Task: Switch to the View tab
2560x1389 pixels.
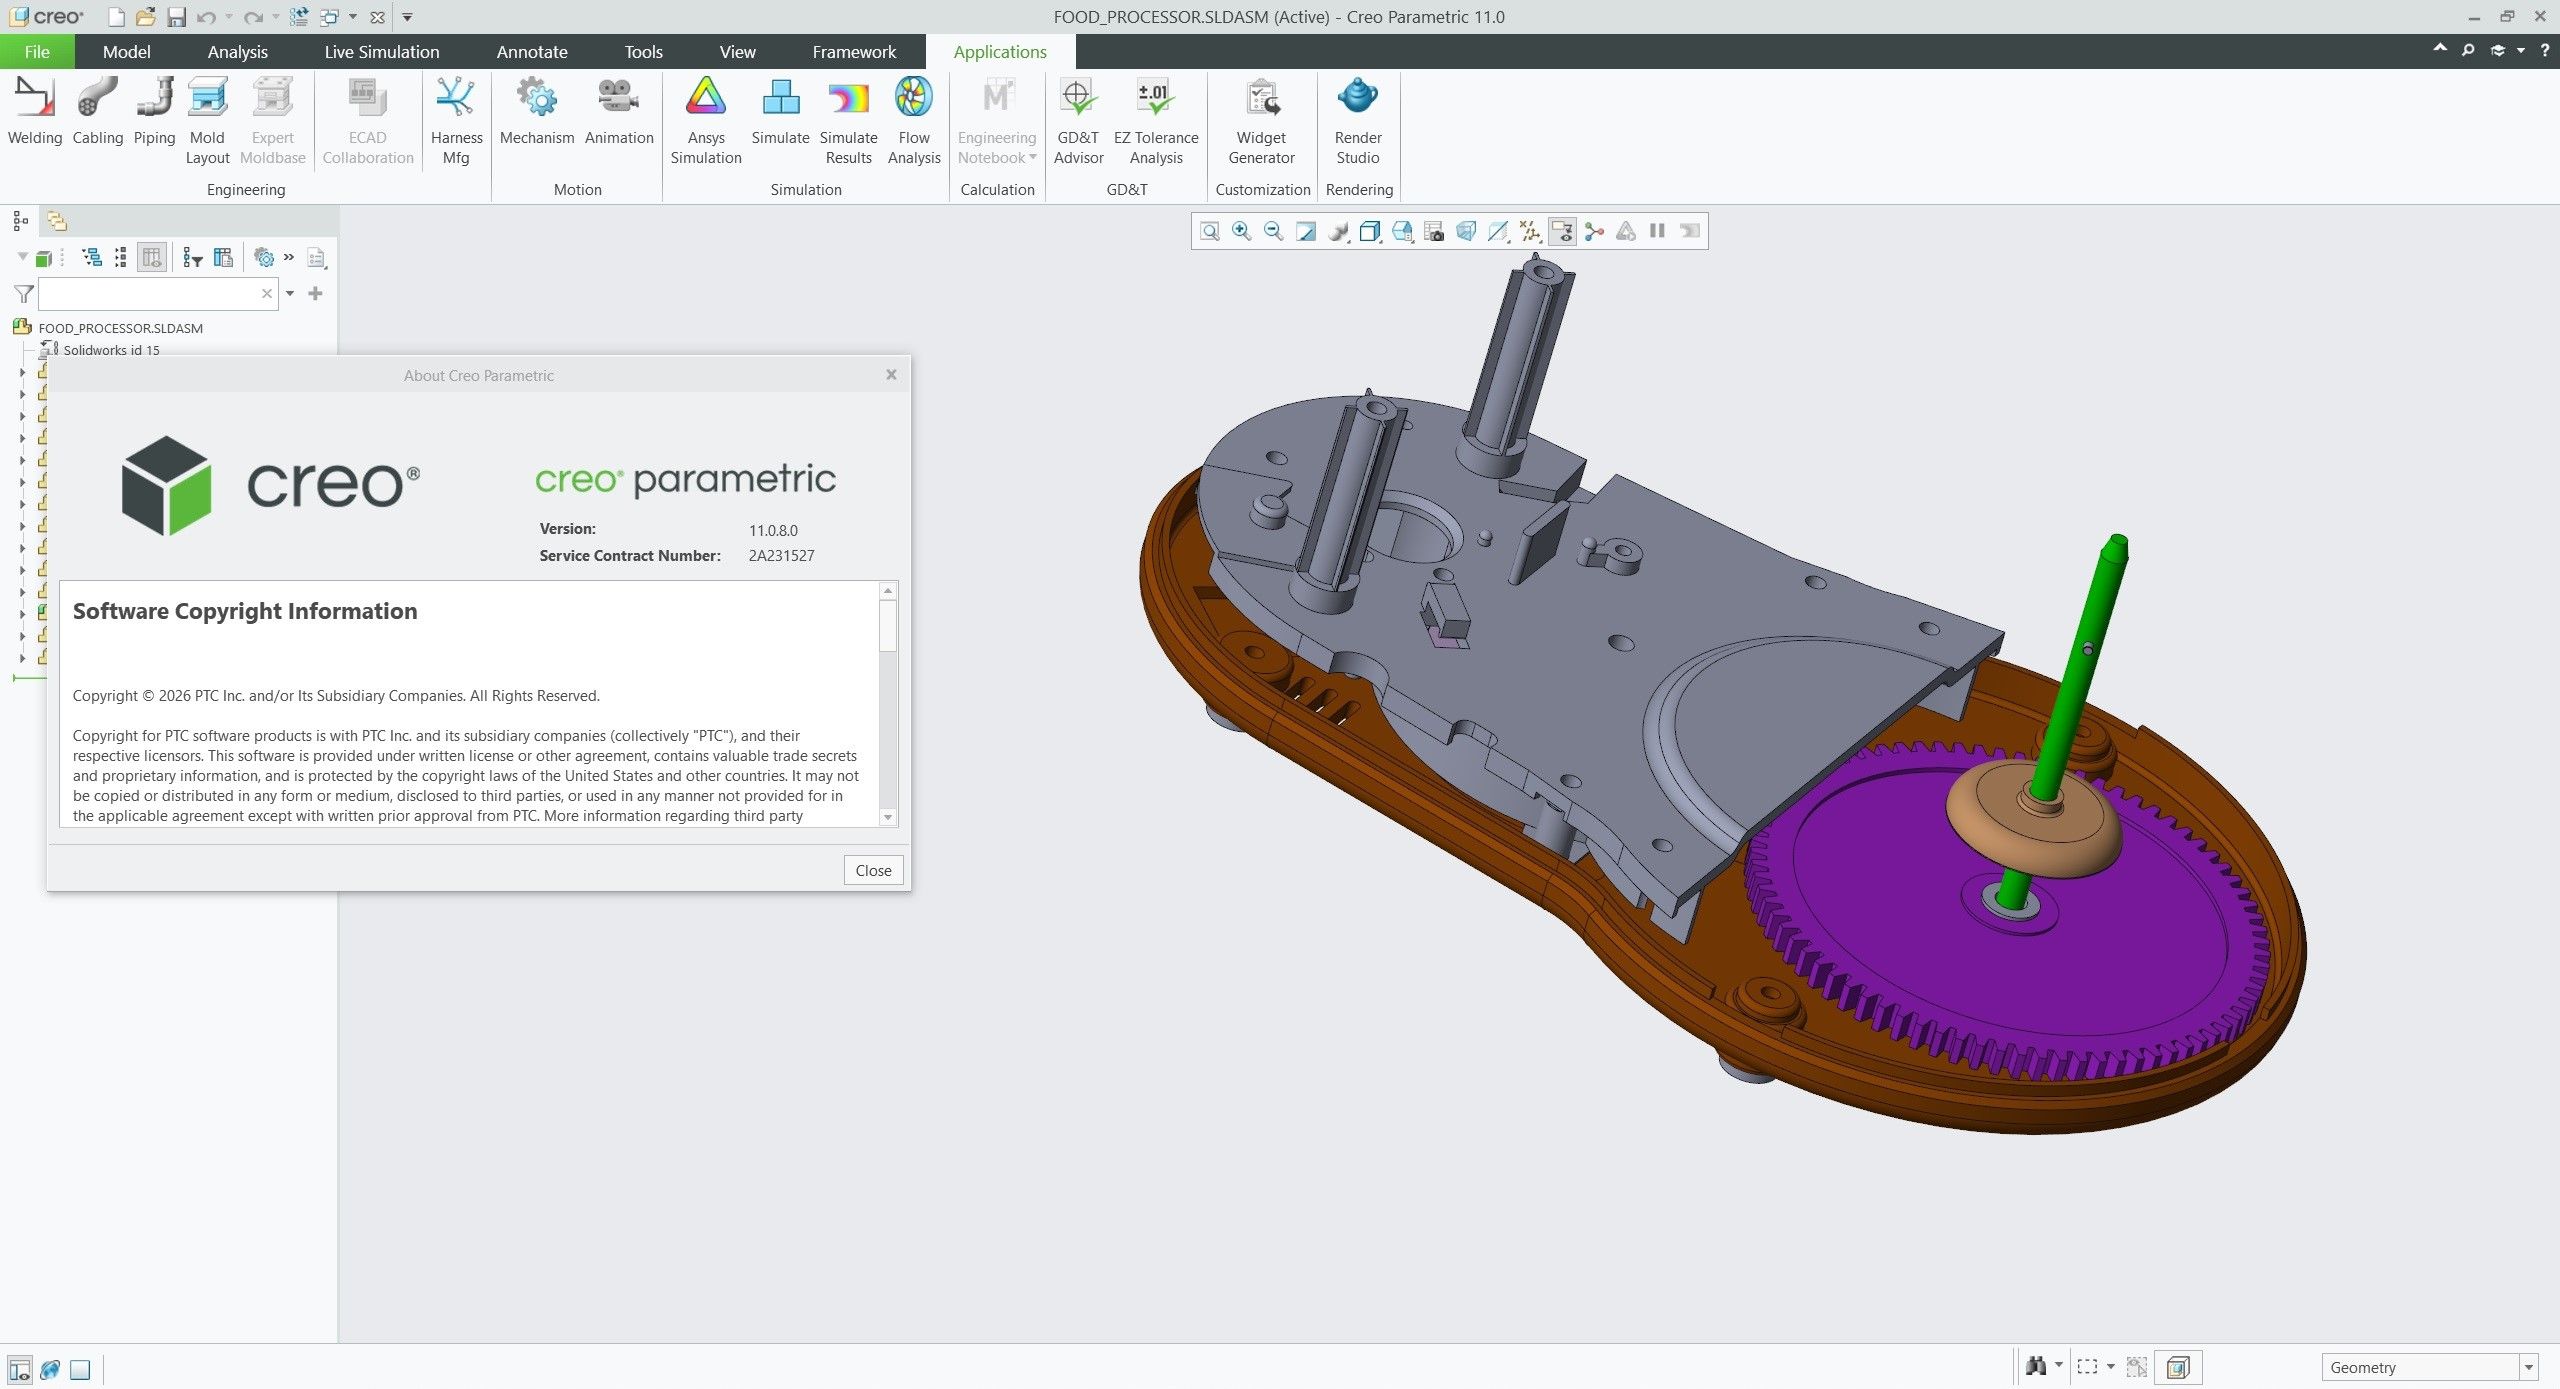Action: (737, 52)
